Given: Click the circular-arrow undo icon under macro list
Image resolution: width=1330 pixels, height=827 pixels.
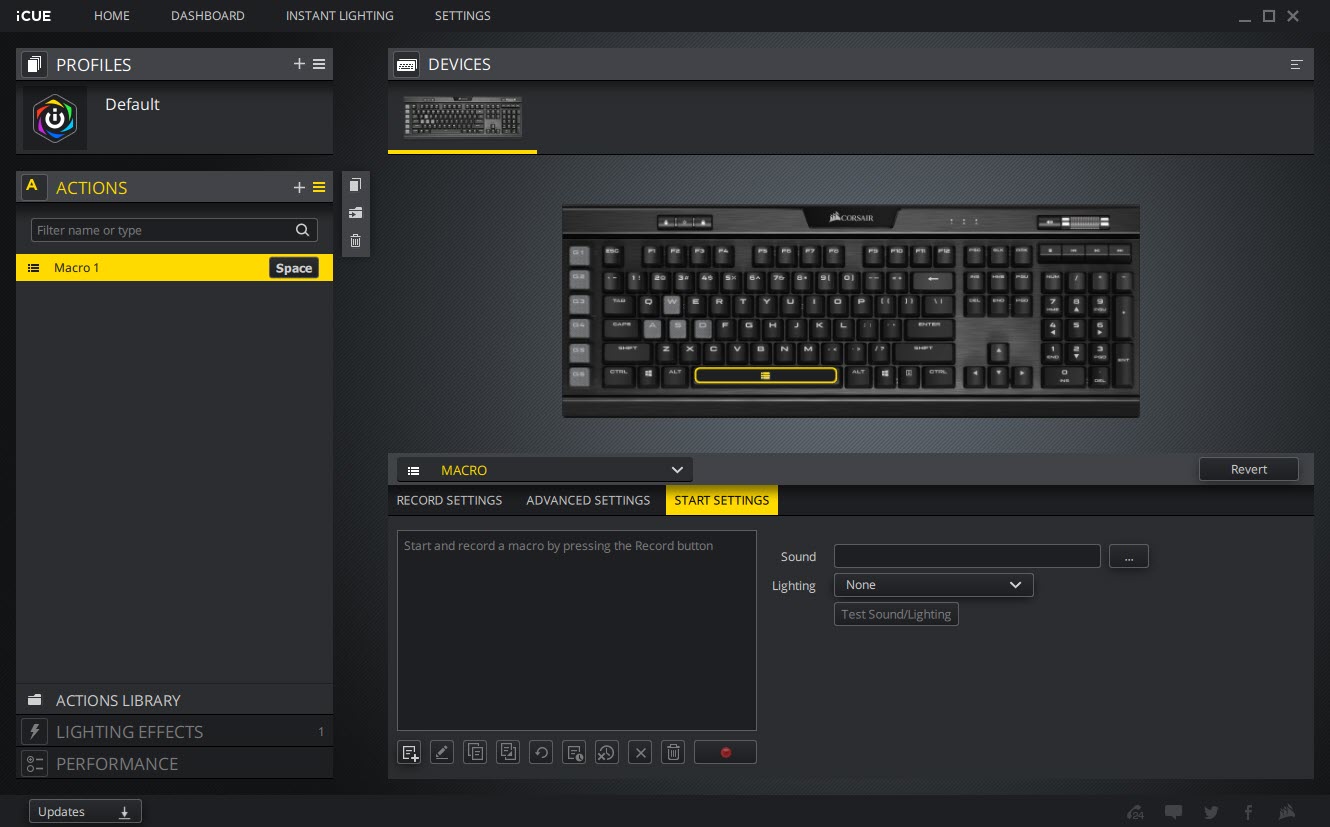Looking at the screenshot, I should coord(541,752).
